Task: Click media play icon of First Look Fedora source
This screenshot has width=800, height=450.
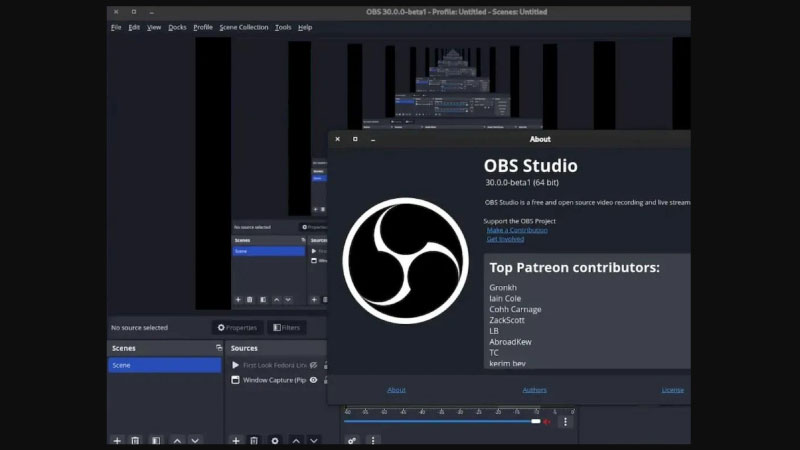Action: (x=235, y=365)
